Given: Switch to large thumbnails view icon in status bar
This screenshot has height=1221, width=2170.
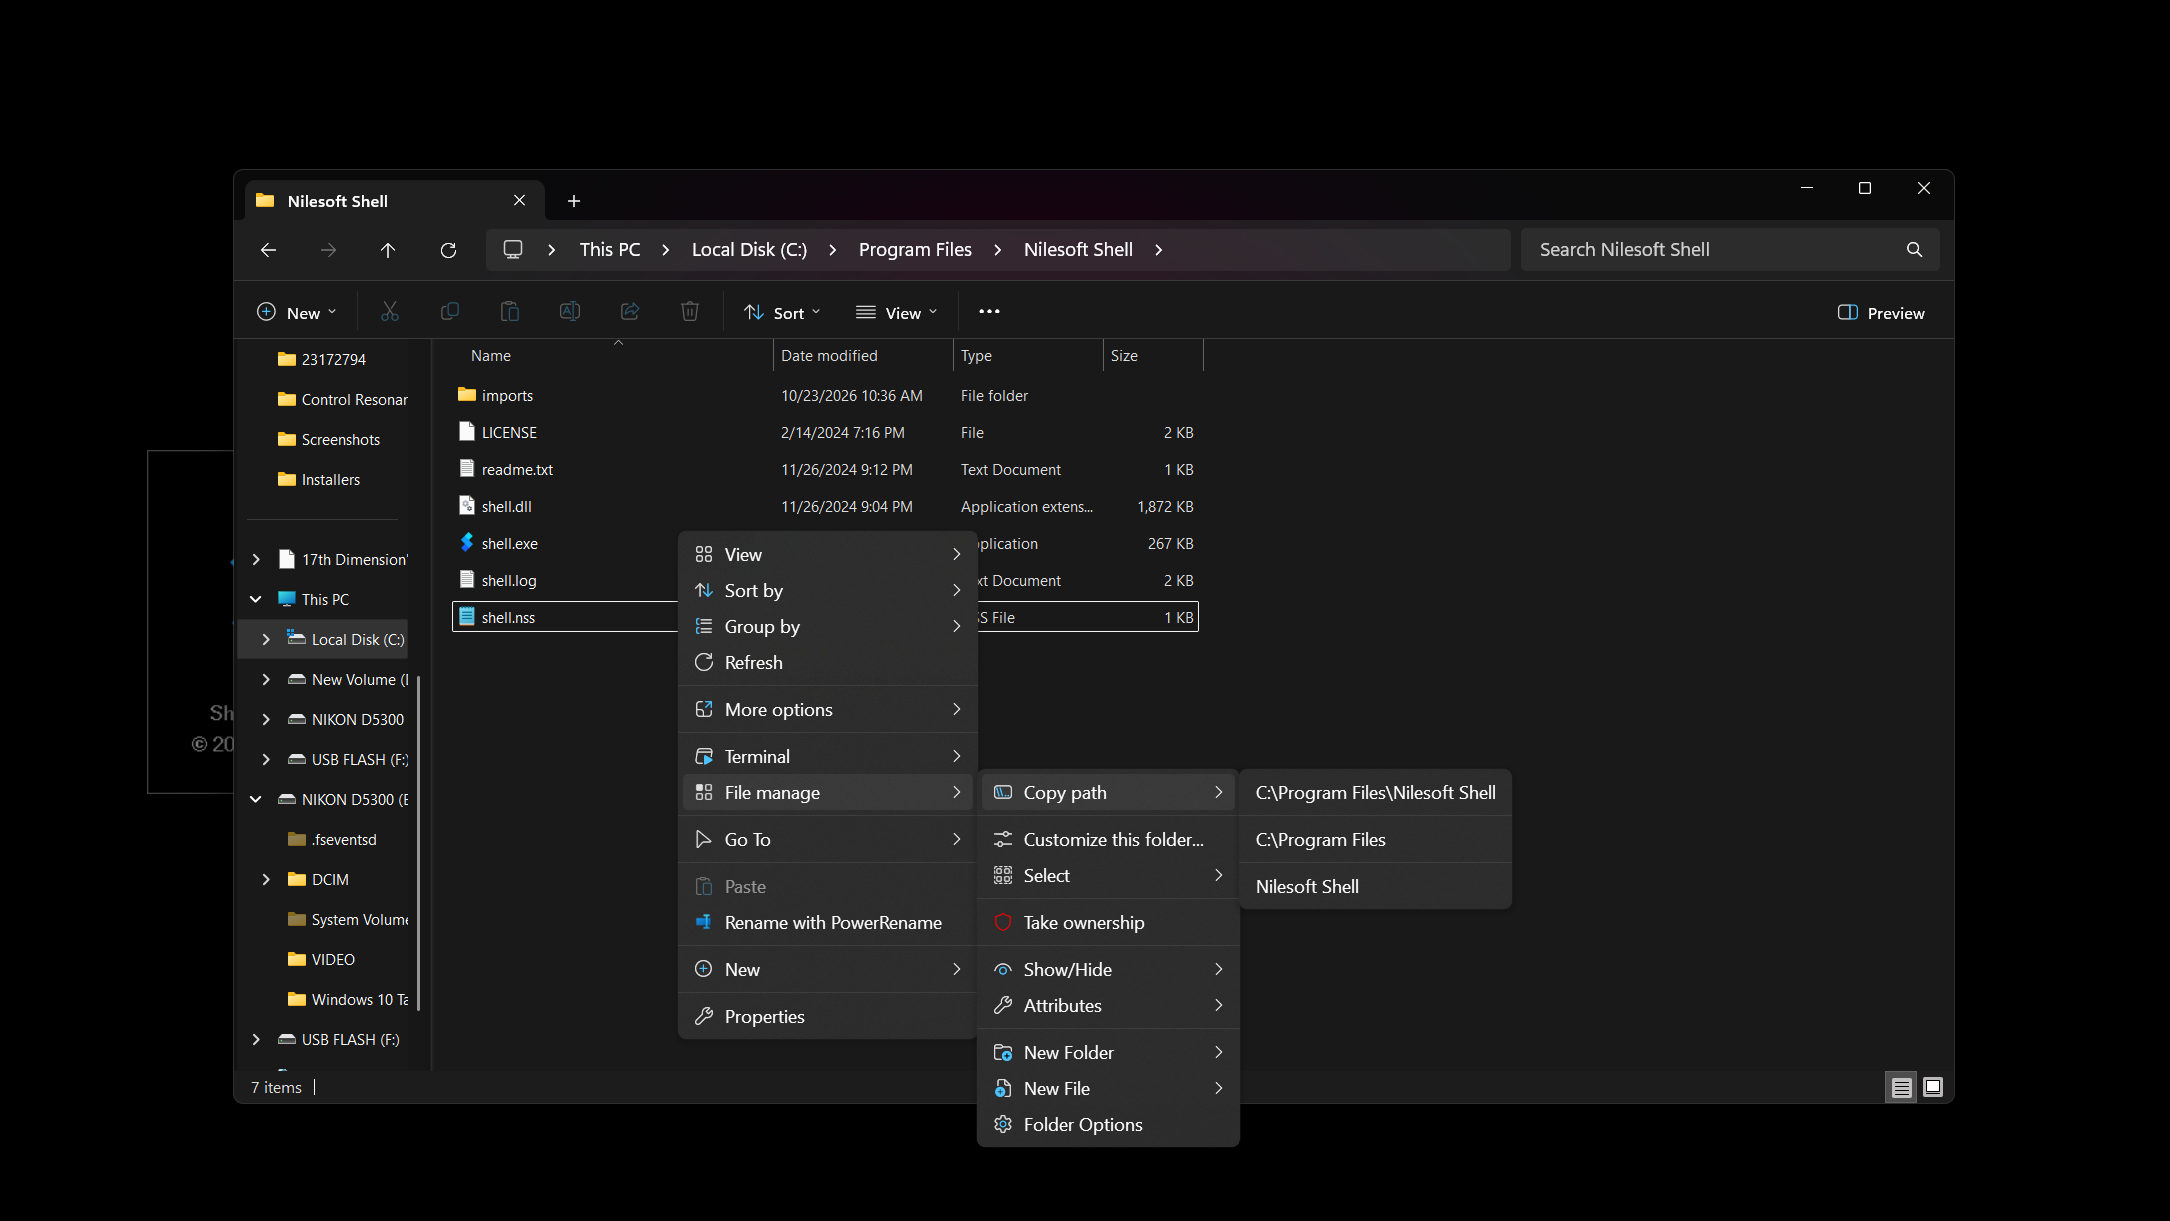Looking at the screenshot, I should tap(1933, 1087).
